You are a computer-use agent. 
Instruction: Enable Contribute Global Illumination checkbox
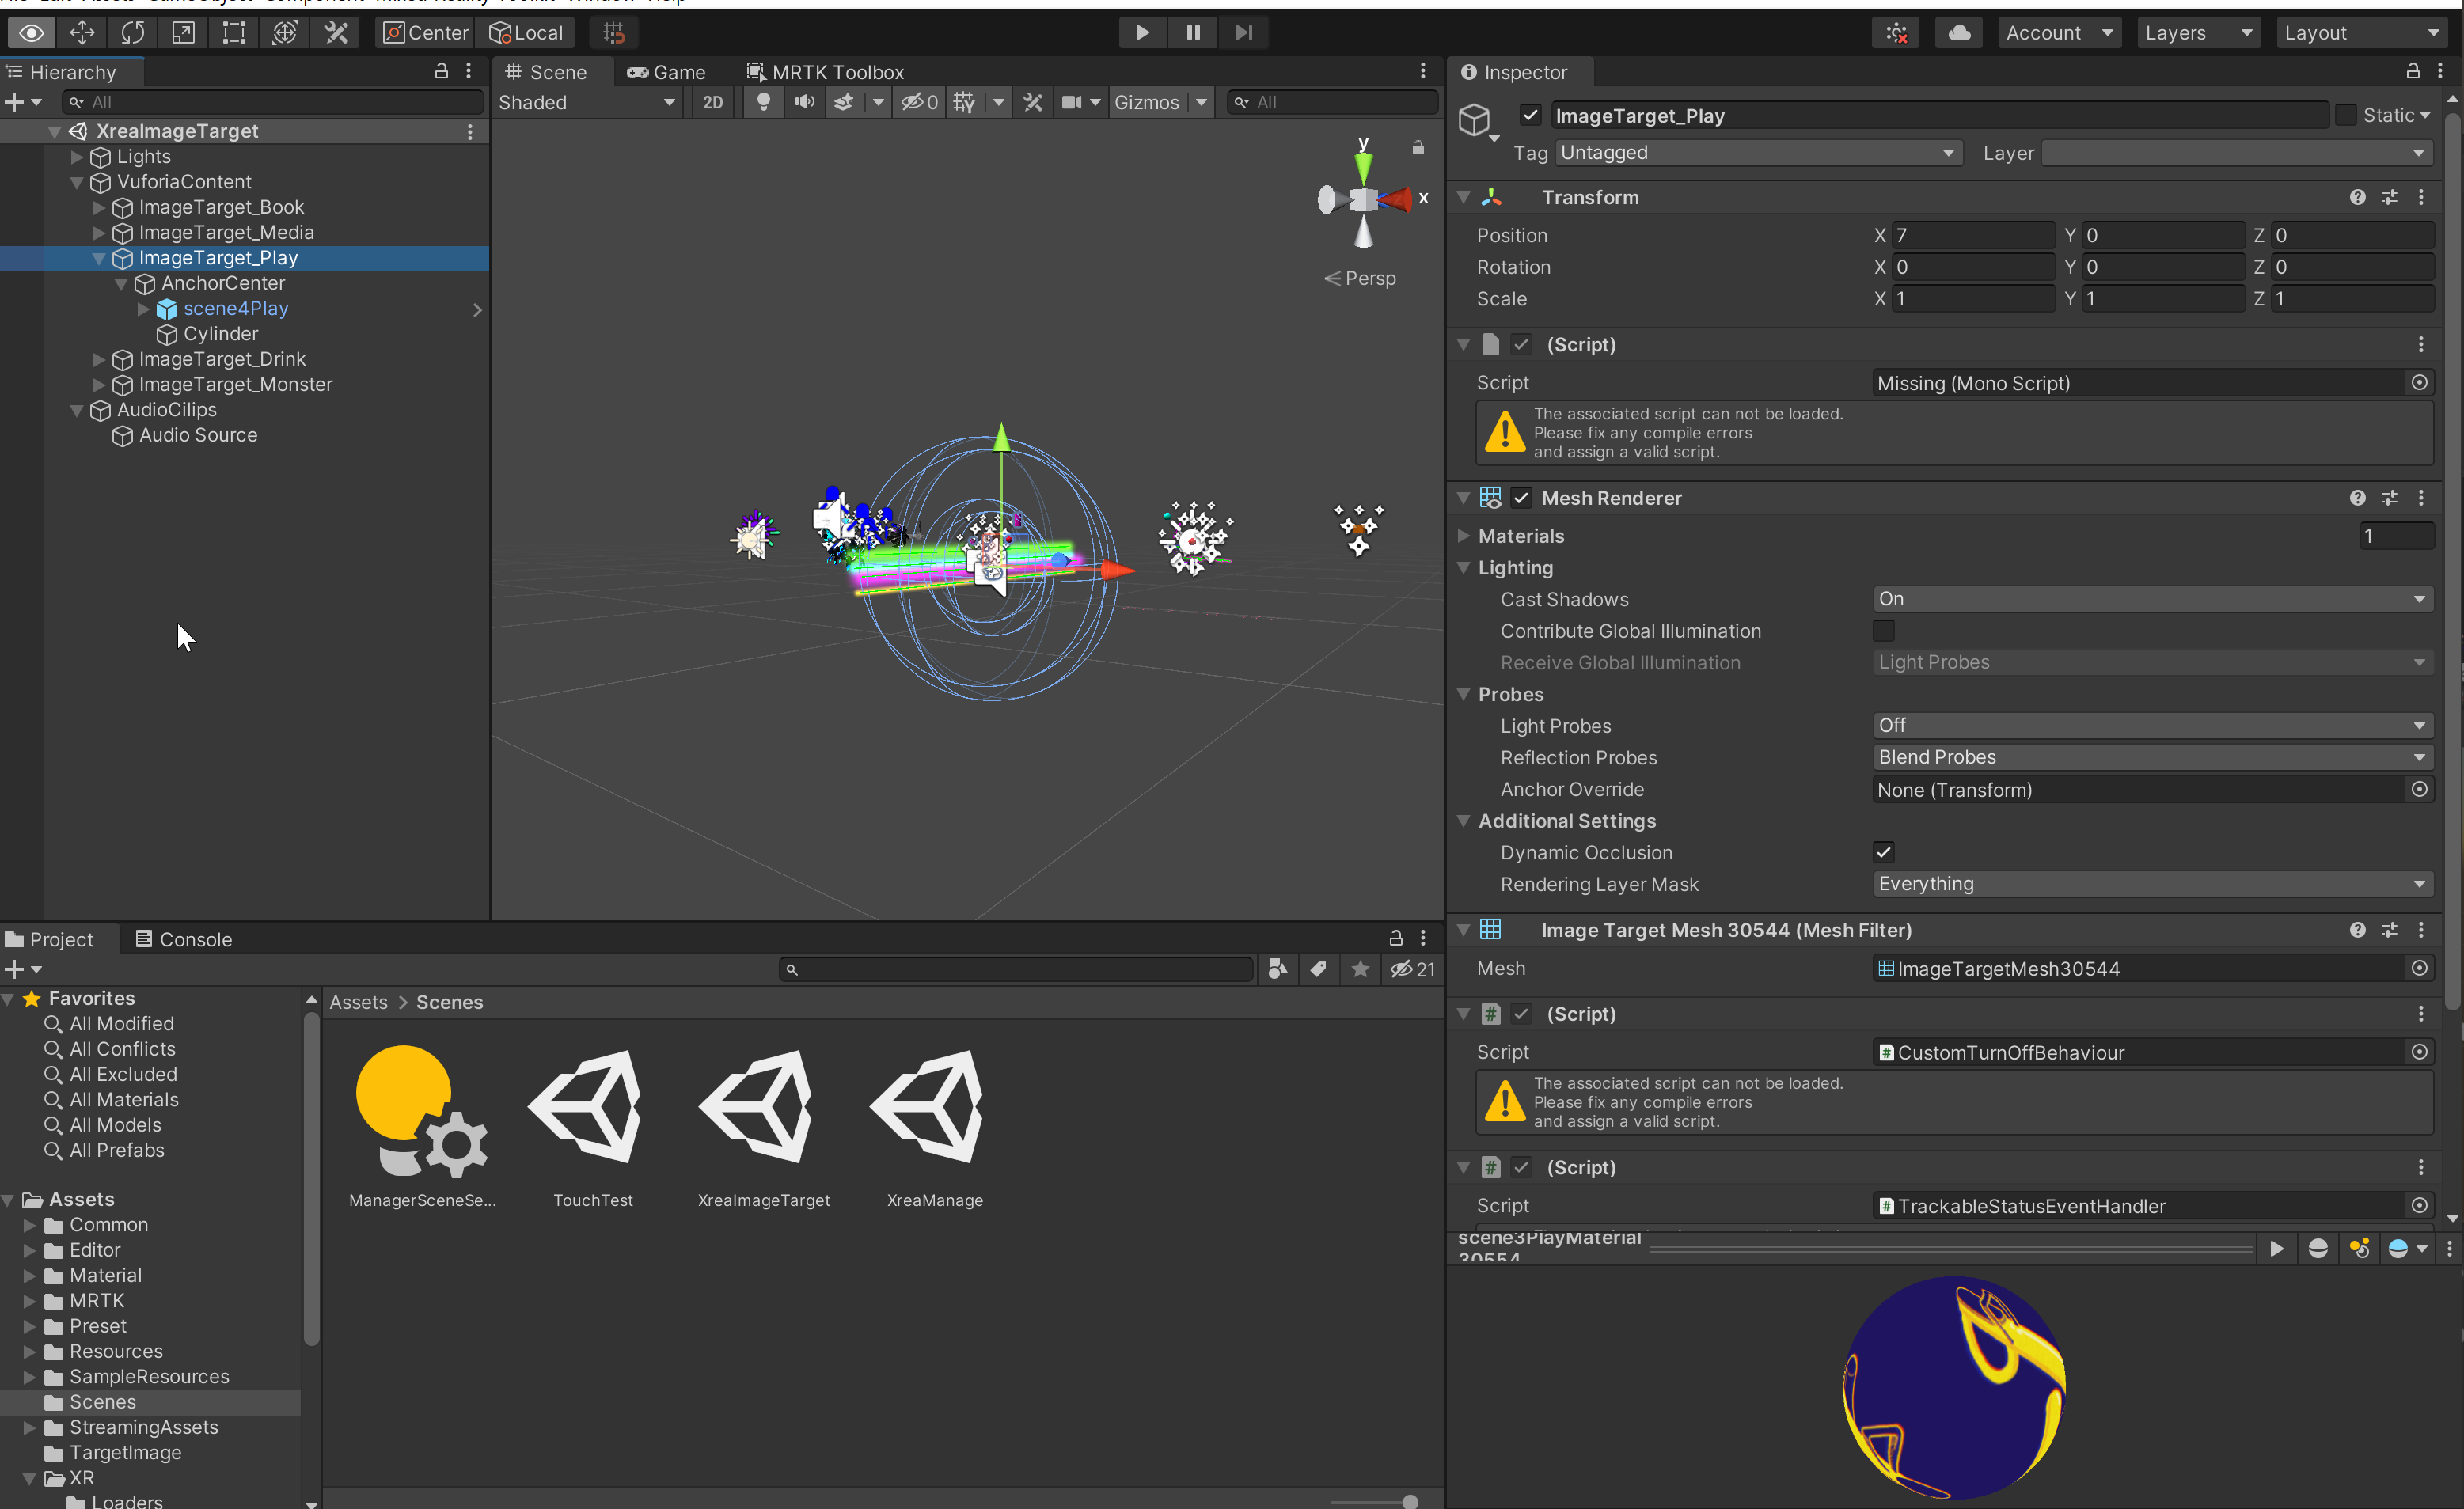tap(1883, 630)
